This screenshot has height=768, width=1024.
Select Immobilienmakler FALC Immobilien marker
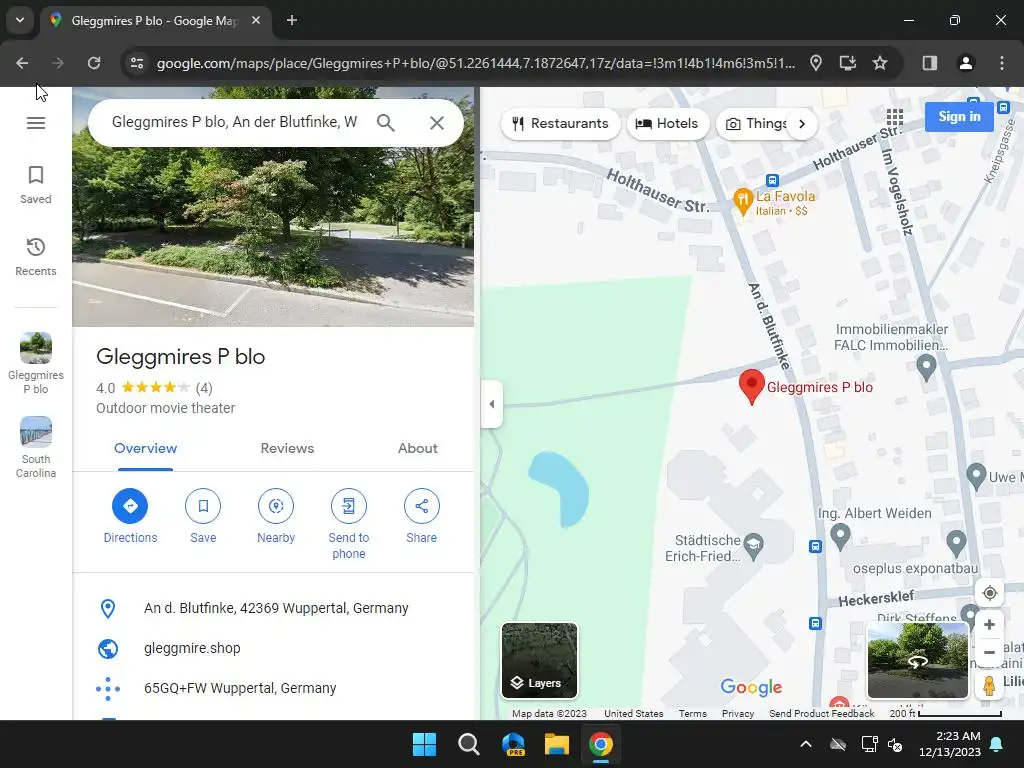pos(926,368)
